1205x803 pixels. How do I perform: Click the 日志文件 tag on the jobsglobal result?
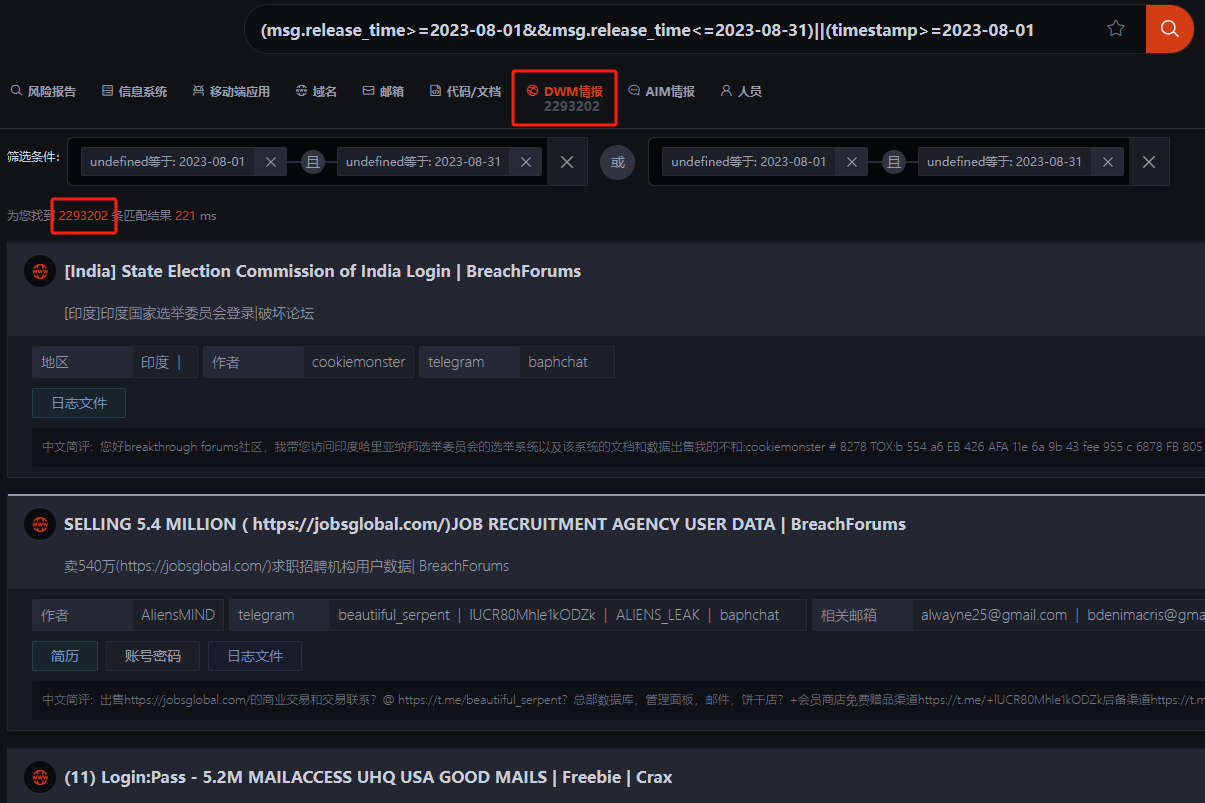[255, 656]
